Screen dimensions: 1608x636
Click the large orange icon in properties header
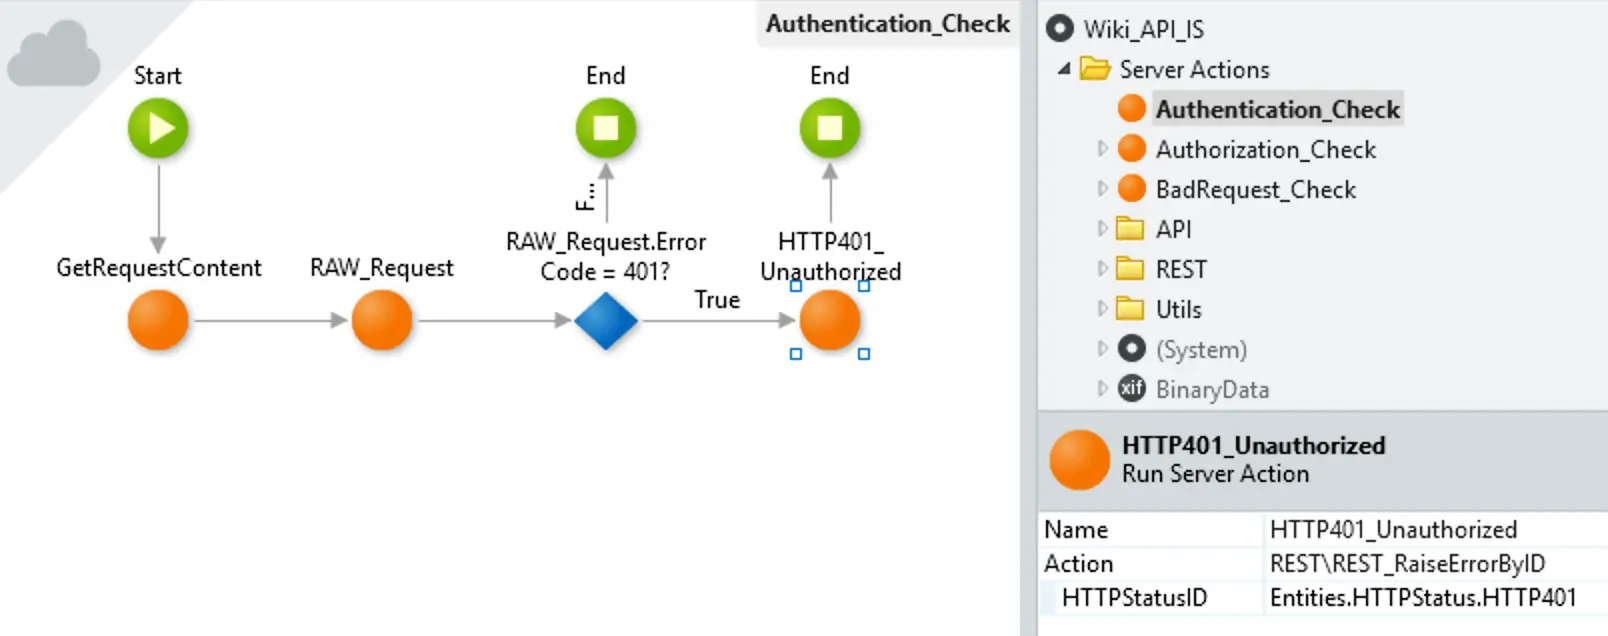click(1080, 460)
